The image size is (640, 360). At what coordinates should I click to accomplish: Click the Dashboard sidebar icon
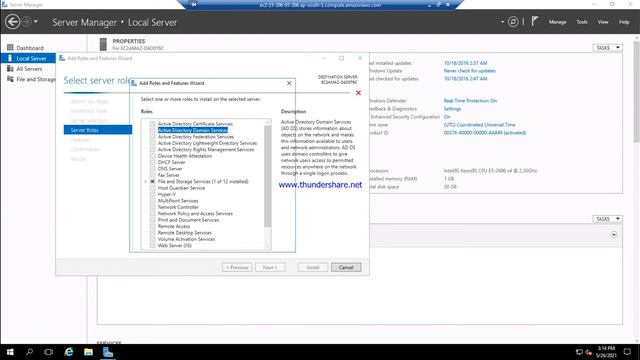pyautogui.click(x=10, y=47)
